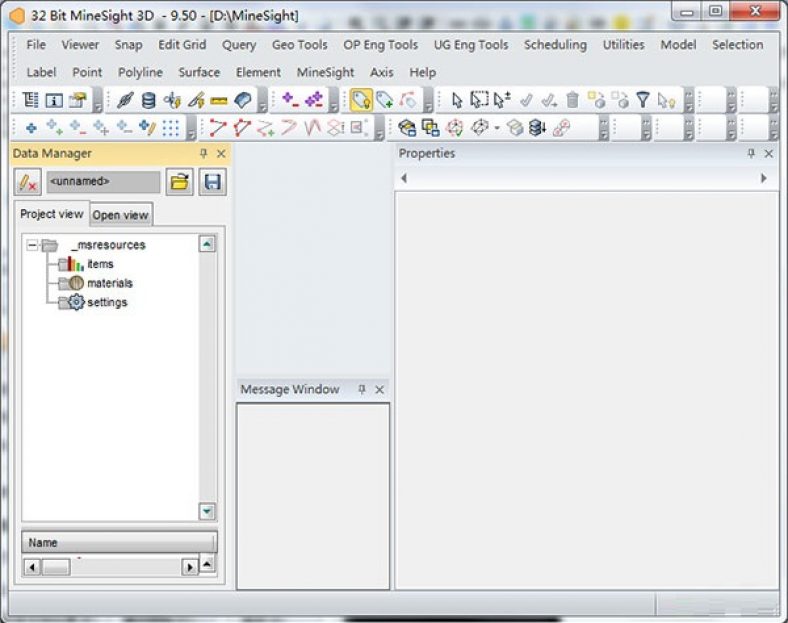Click the info 'i' toolbar icon
Screen dimensions: 788x623
[54, 100]
